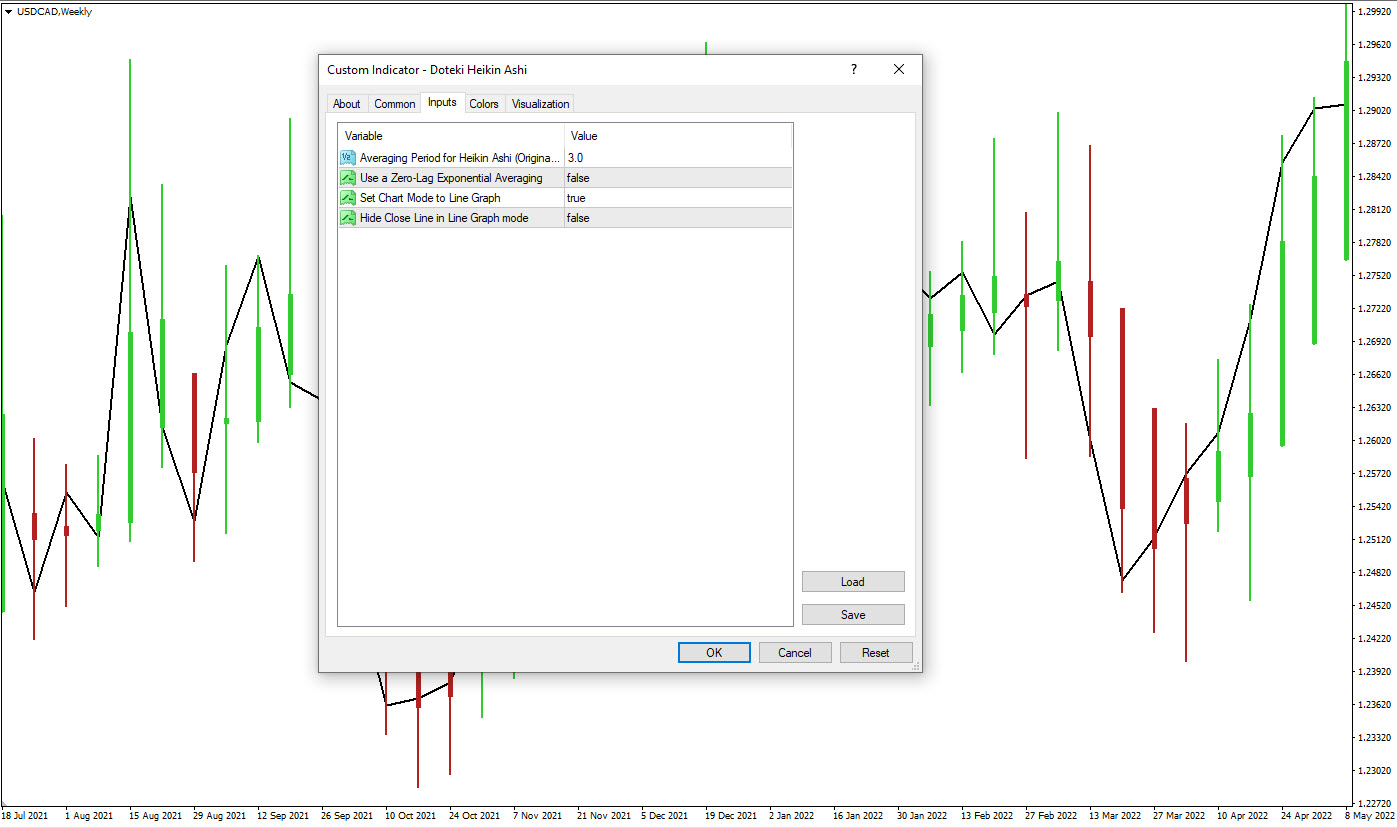The width and height of the screenshot is (1397, 828).
Task: Close the Custom Indicator dialog
Action: point(899,69)
